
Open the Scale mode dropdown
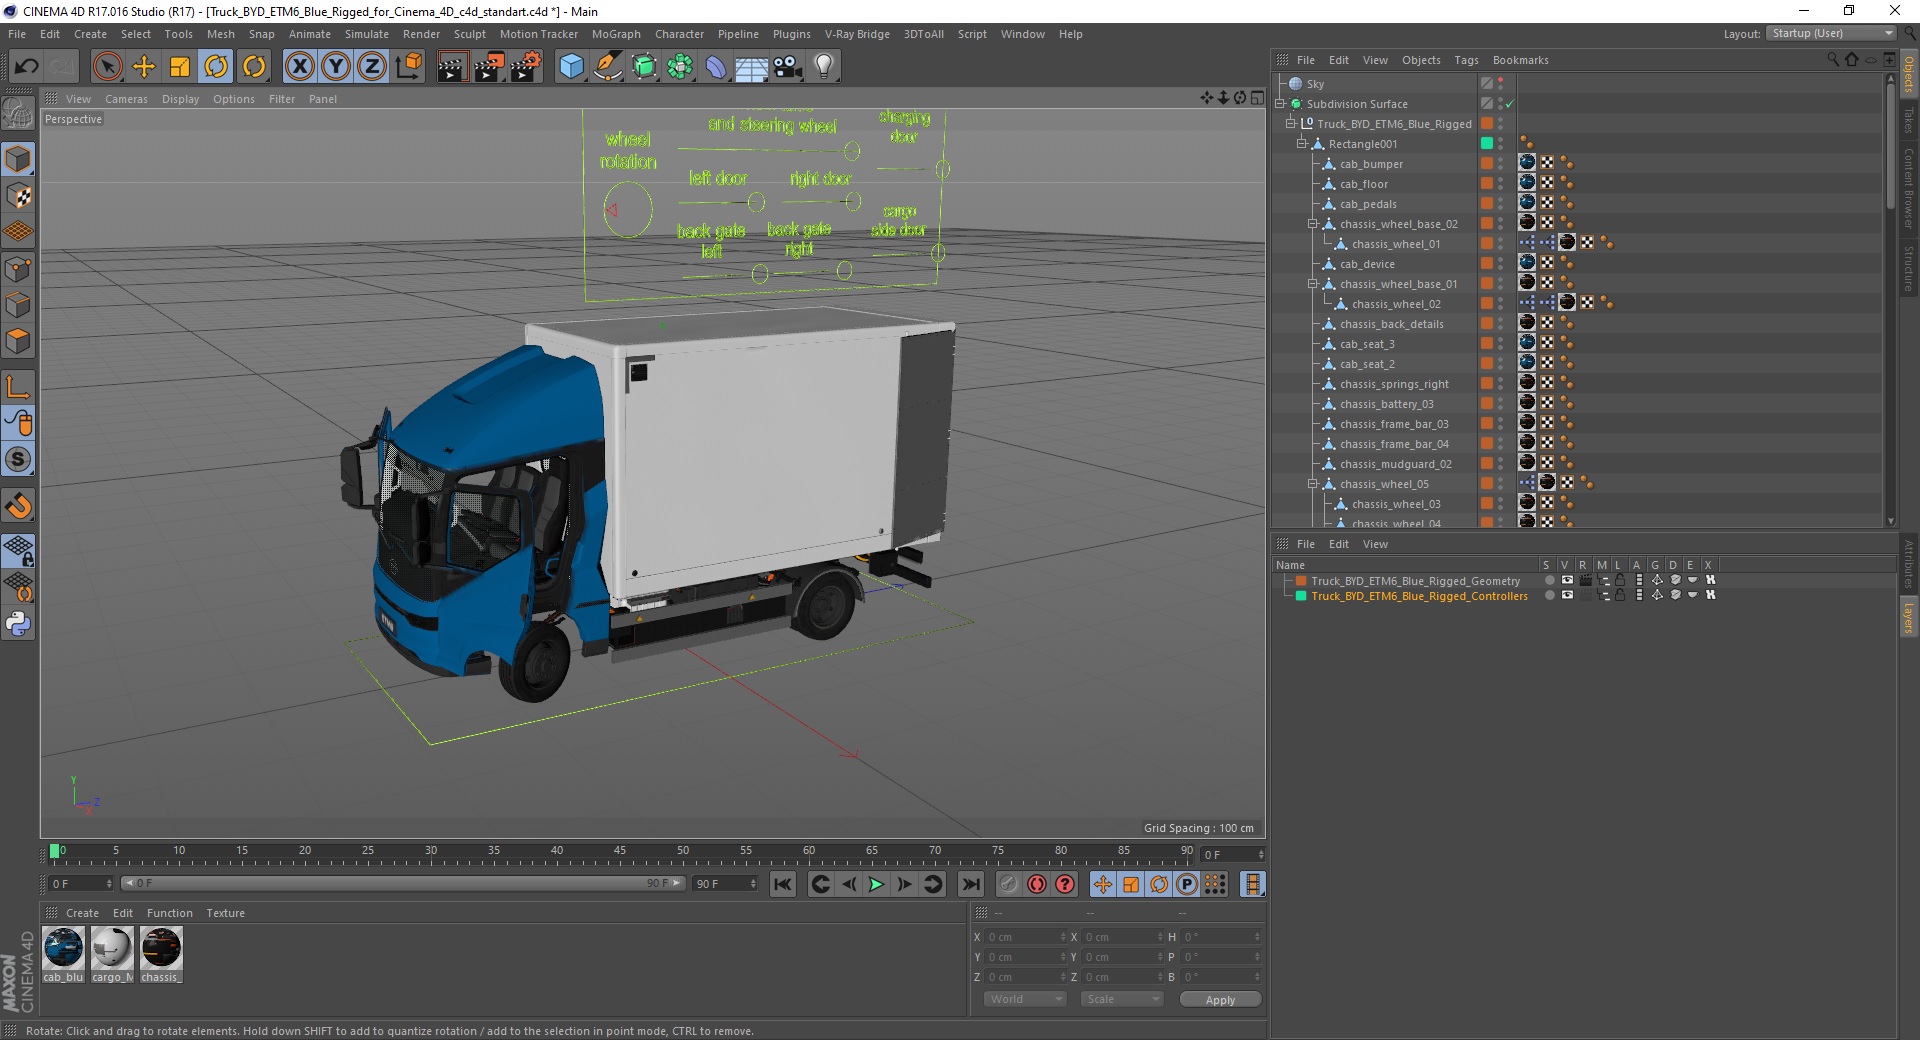pyautogui.click(x=1121, y=999)
